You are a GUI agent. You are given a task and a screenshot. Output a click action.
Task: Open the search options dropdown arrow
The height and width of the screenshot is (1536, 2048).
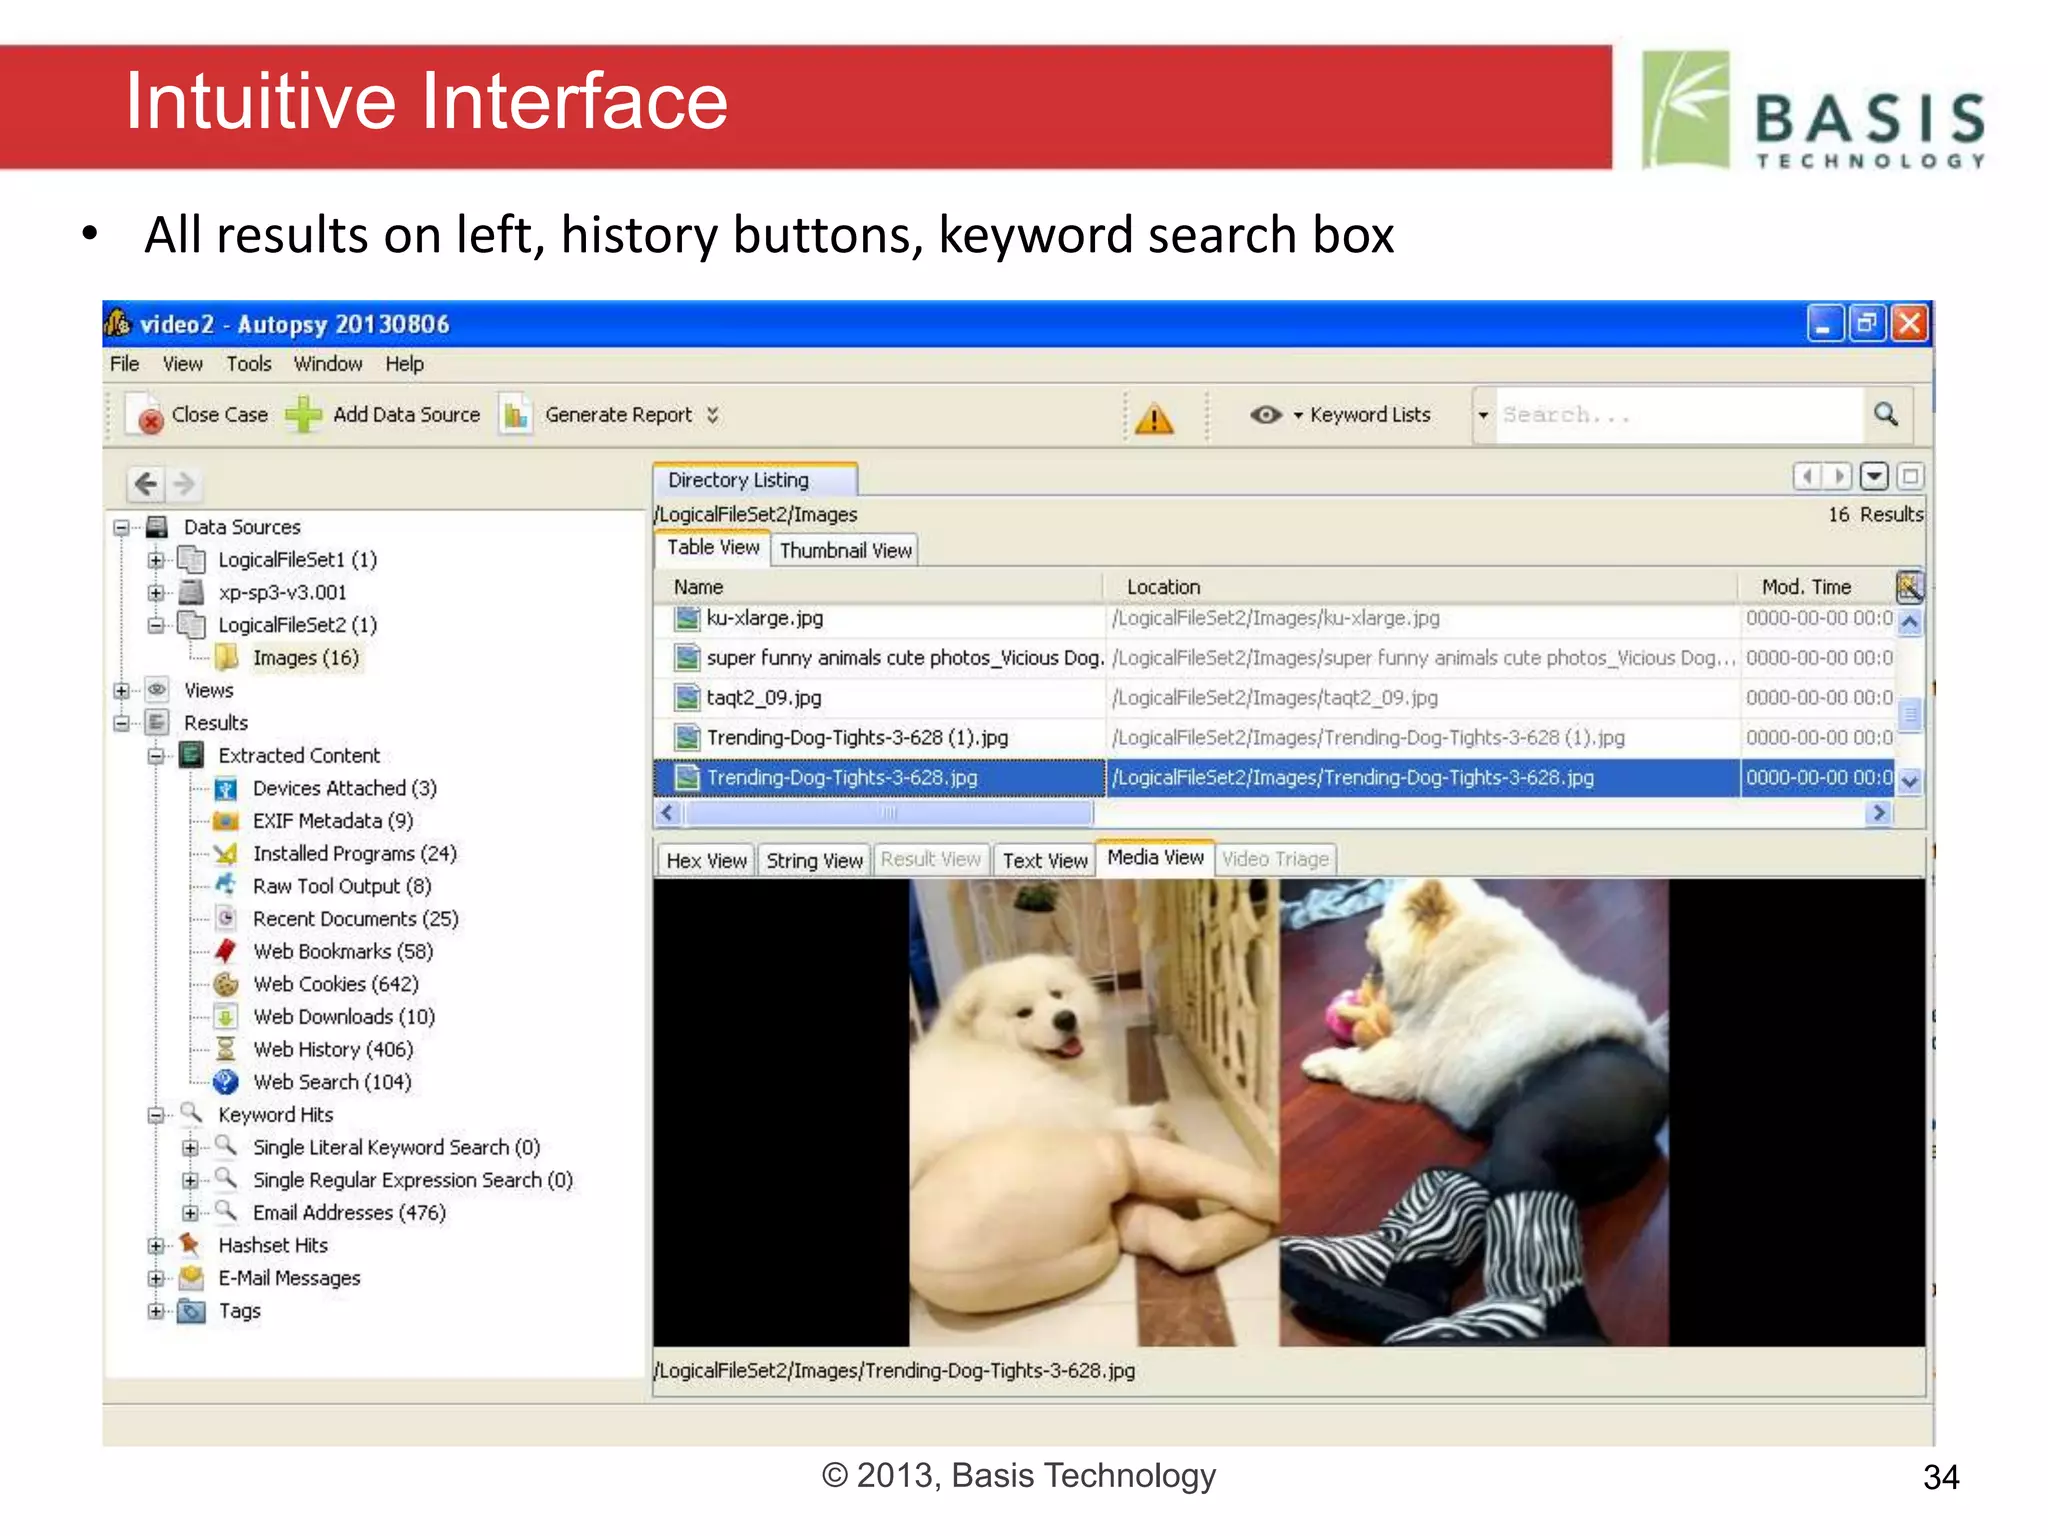point(1484,415)
